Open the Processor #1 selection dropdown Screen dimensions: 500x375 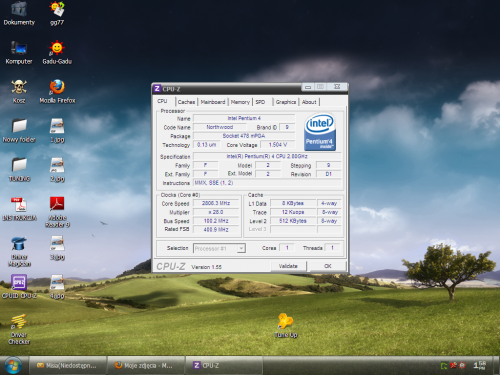219,248
